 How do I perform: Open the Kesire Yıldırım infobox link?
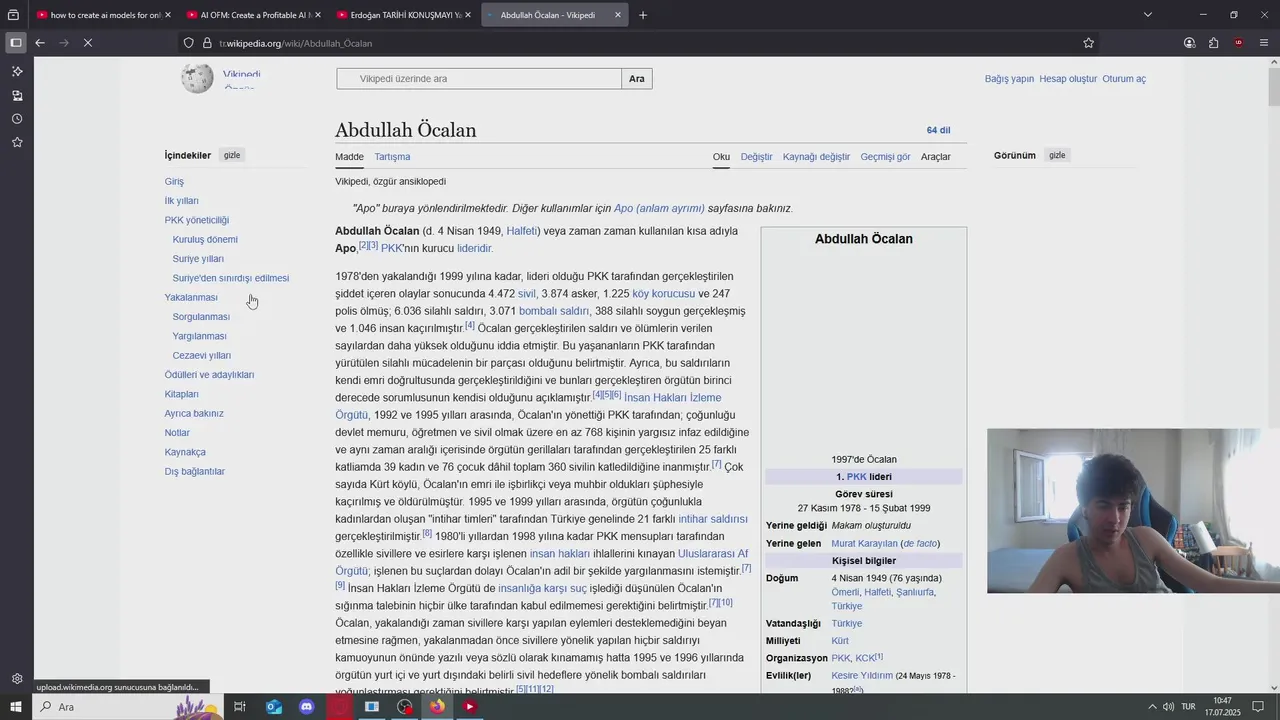click(862, 676)
